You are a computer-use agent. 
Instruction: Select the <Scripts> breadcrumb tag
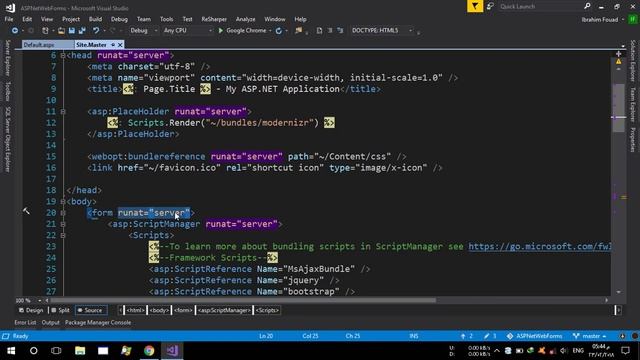pos(267,310)
